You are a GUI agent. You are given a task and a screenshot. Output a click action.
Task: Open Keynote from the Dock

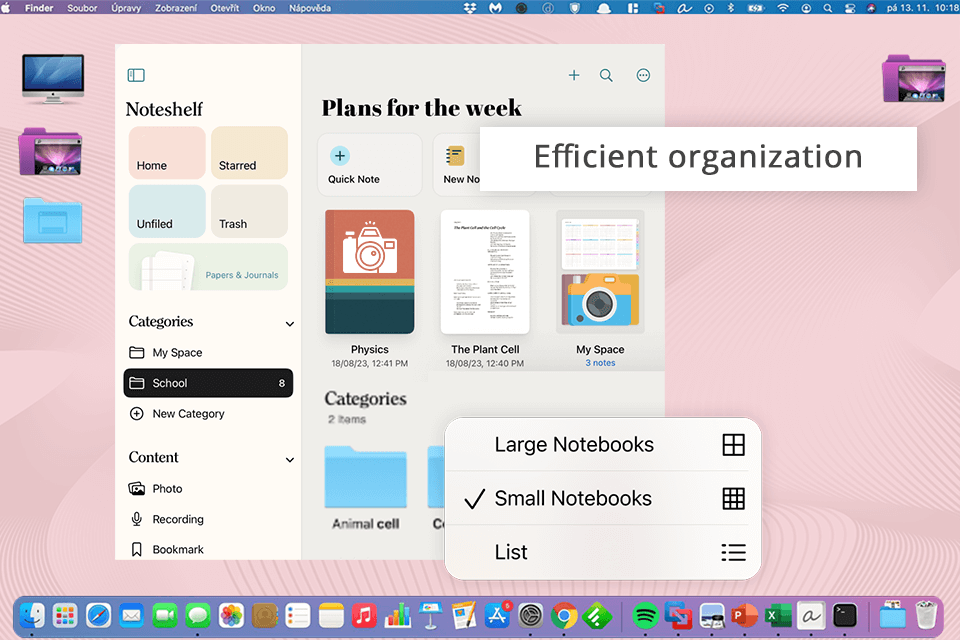[x=430, y=616]
